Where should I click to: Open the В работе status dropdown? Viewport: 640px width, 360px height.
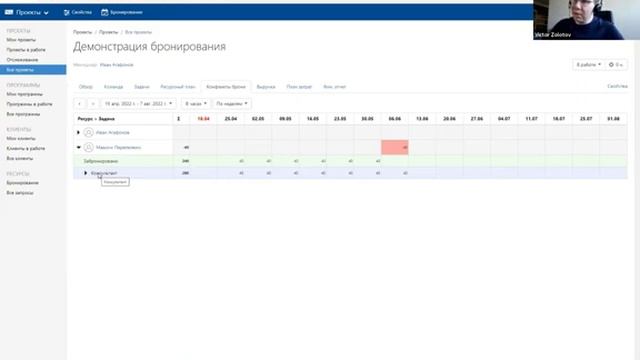588,64
